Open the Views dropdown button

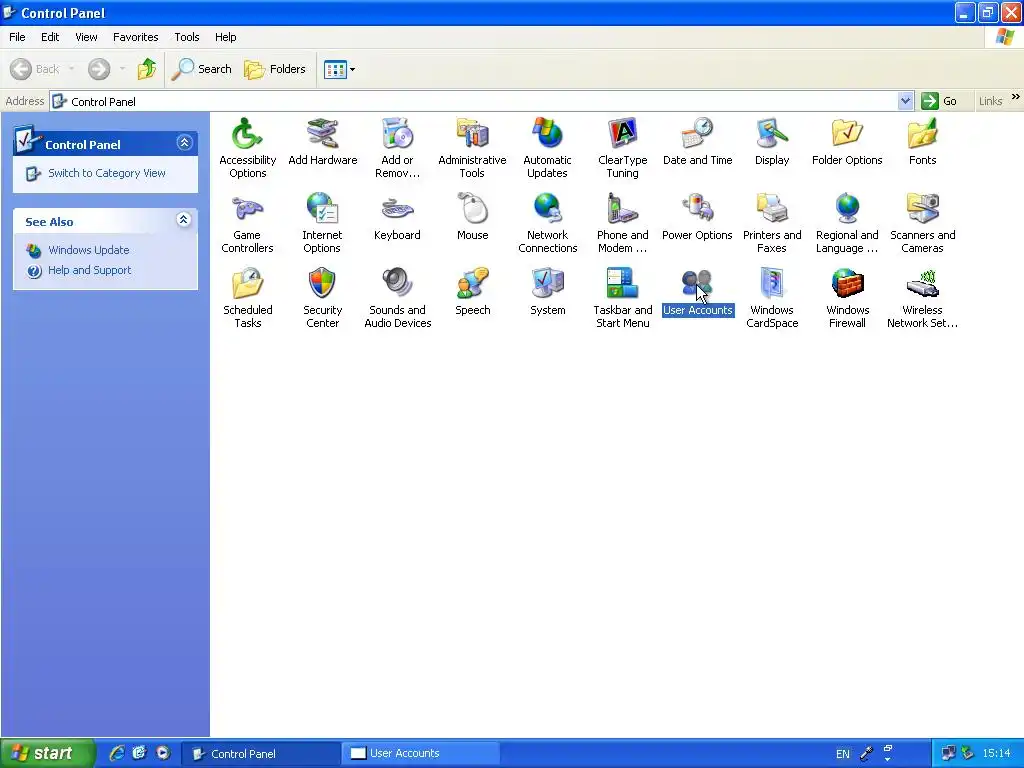[x=340, y=69]
